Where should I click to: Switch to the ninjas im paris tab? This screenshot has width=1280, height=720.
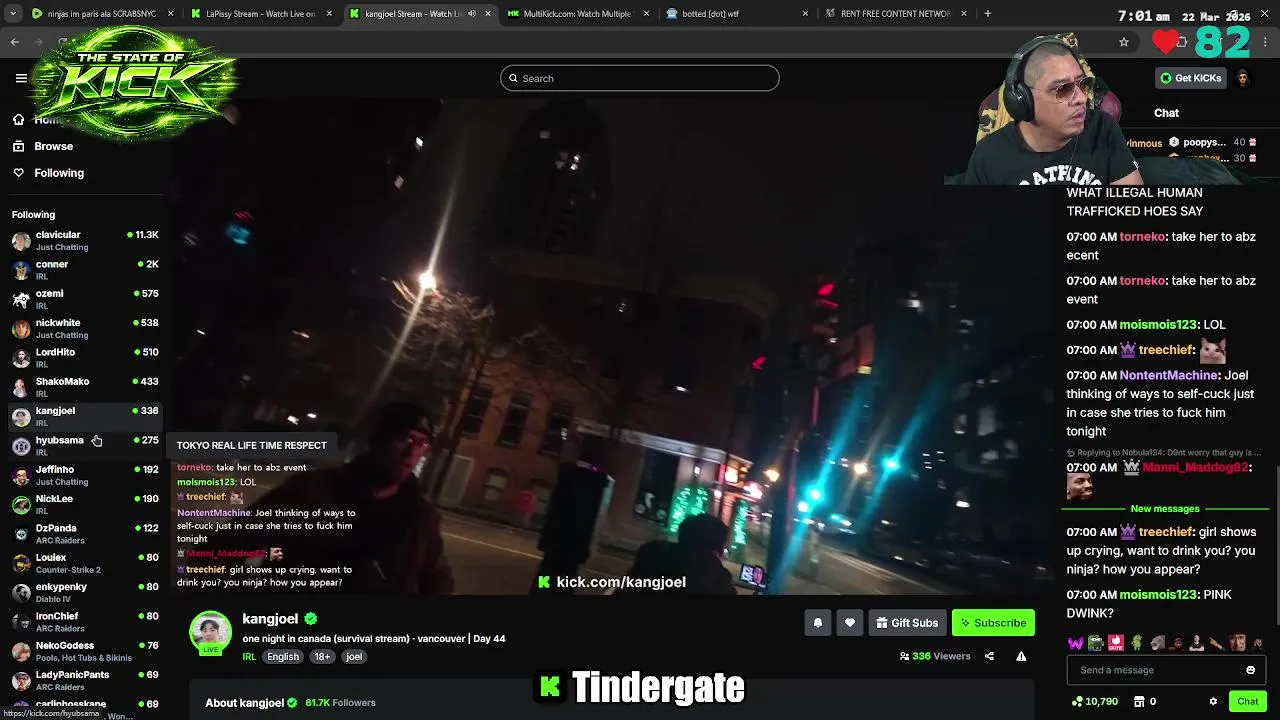98,14
